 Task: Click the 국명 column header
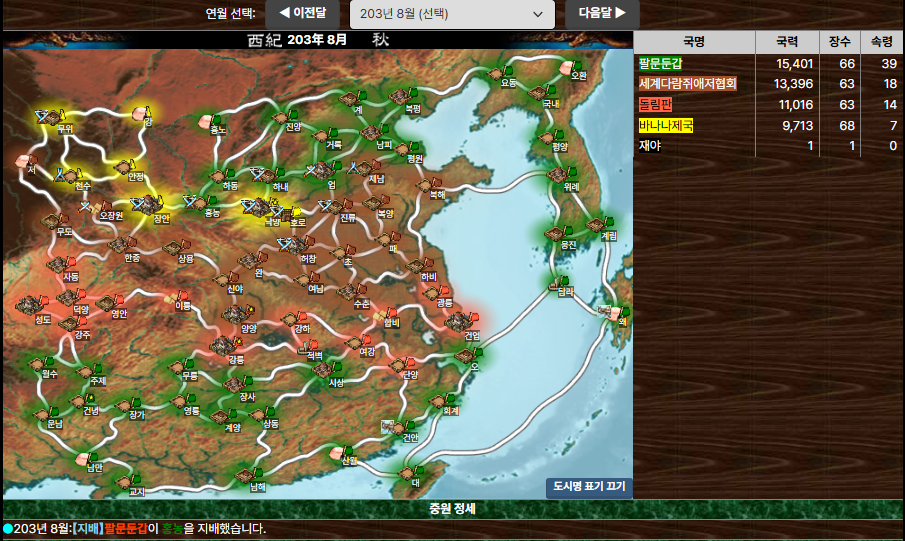tap(694, 42)
